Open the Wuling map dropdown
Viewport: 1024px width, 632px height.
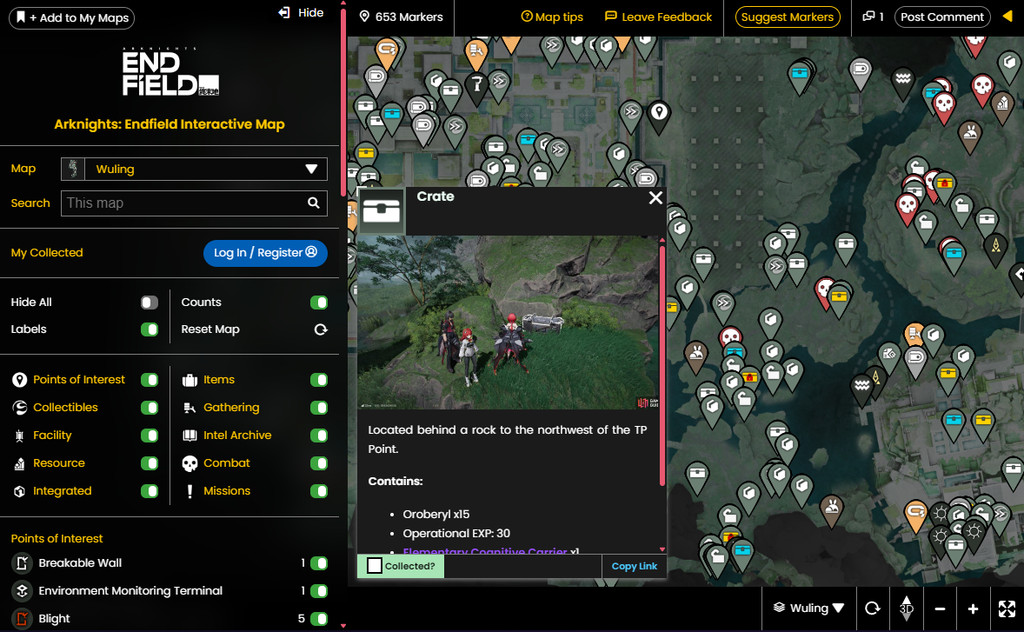(194, 169)
